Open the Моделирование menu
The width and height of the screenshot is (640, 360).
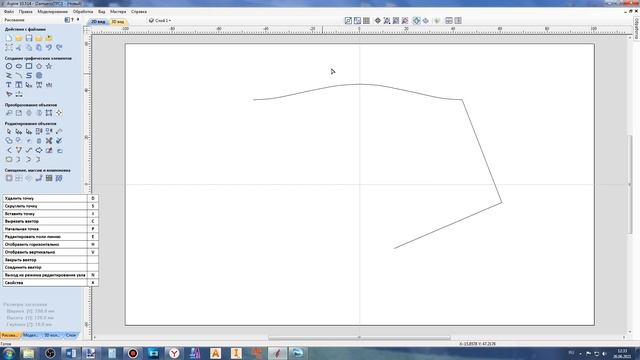click(x=53, y=11)
